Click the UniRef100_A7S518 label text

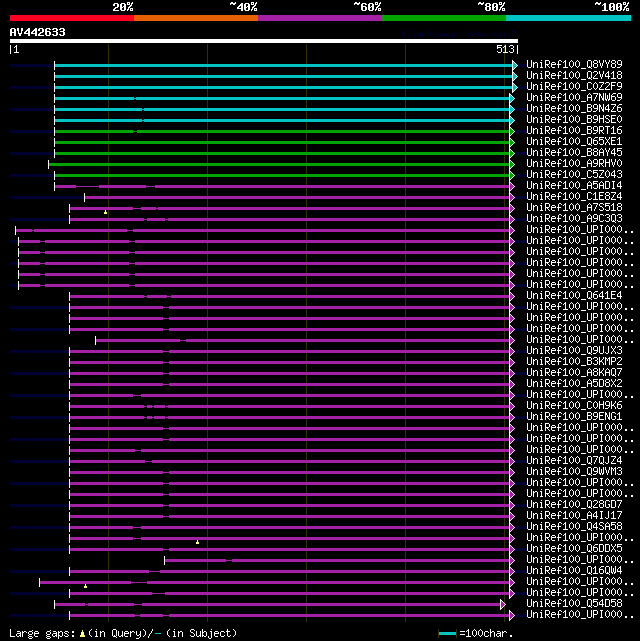click(x=574, y=208)
